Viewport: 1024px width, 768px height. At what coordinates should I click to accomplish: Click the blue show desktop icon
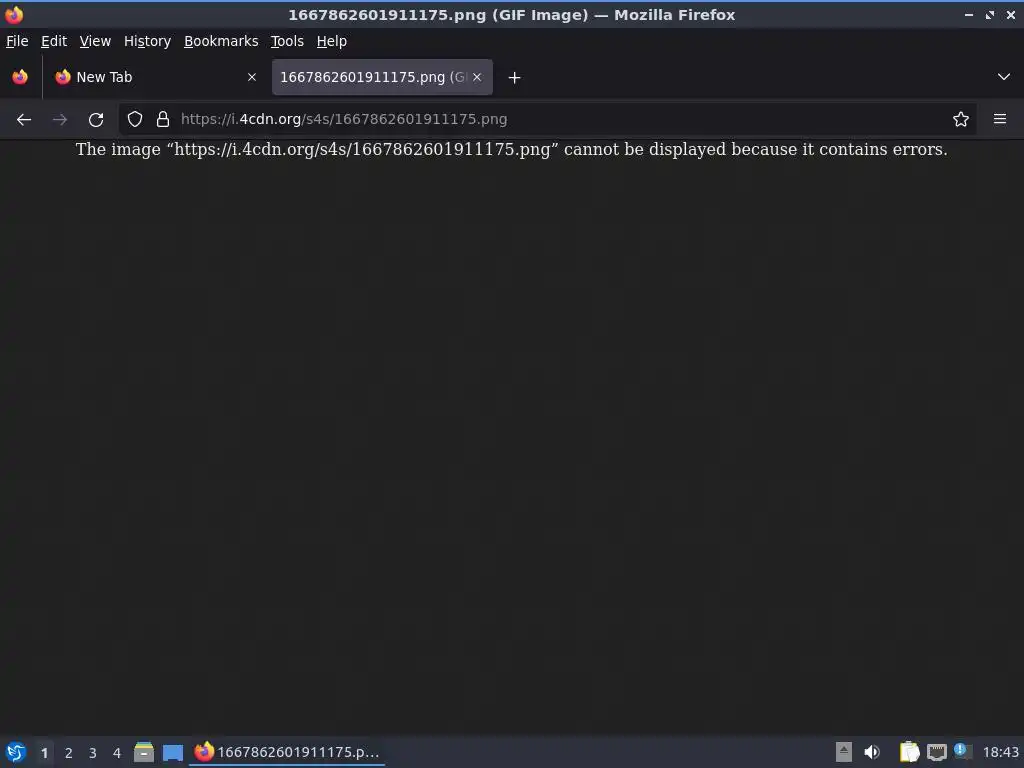tap(173, 753)
